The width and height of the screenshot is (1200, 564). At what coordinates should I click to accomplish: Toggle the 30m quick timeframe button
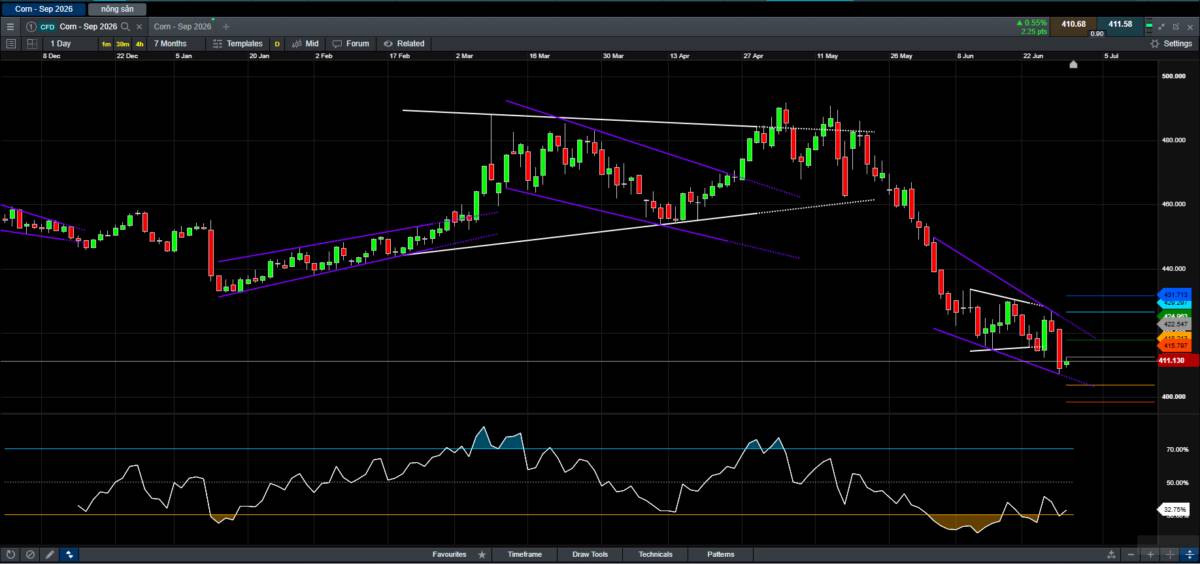[122, 44]
